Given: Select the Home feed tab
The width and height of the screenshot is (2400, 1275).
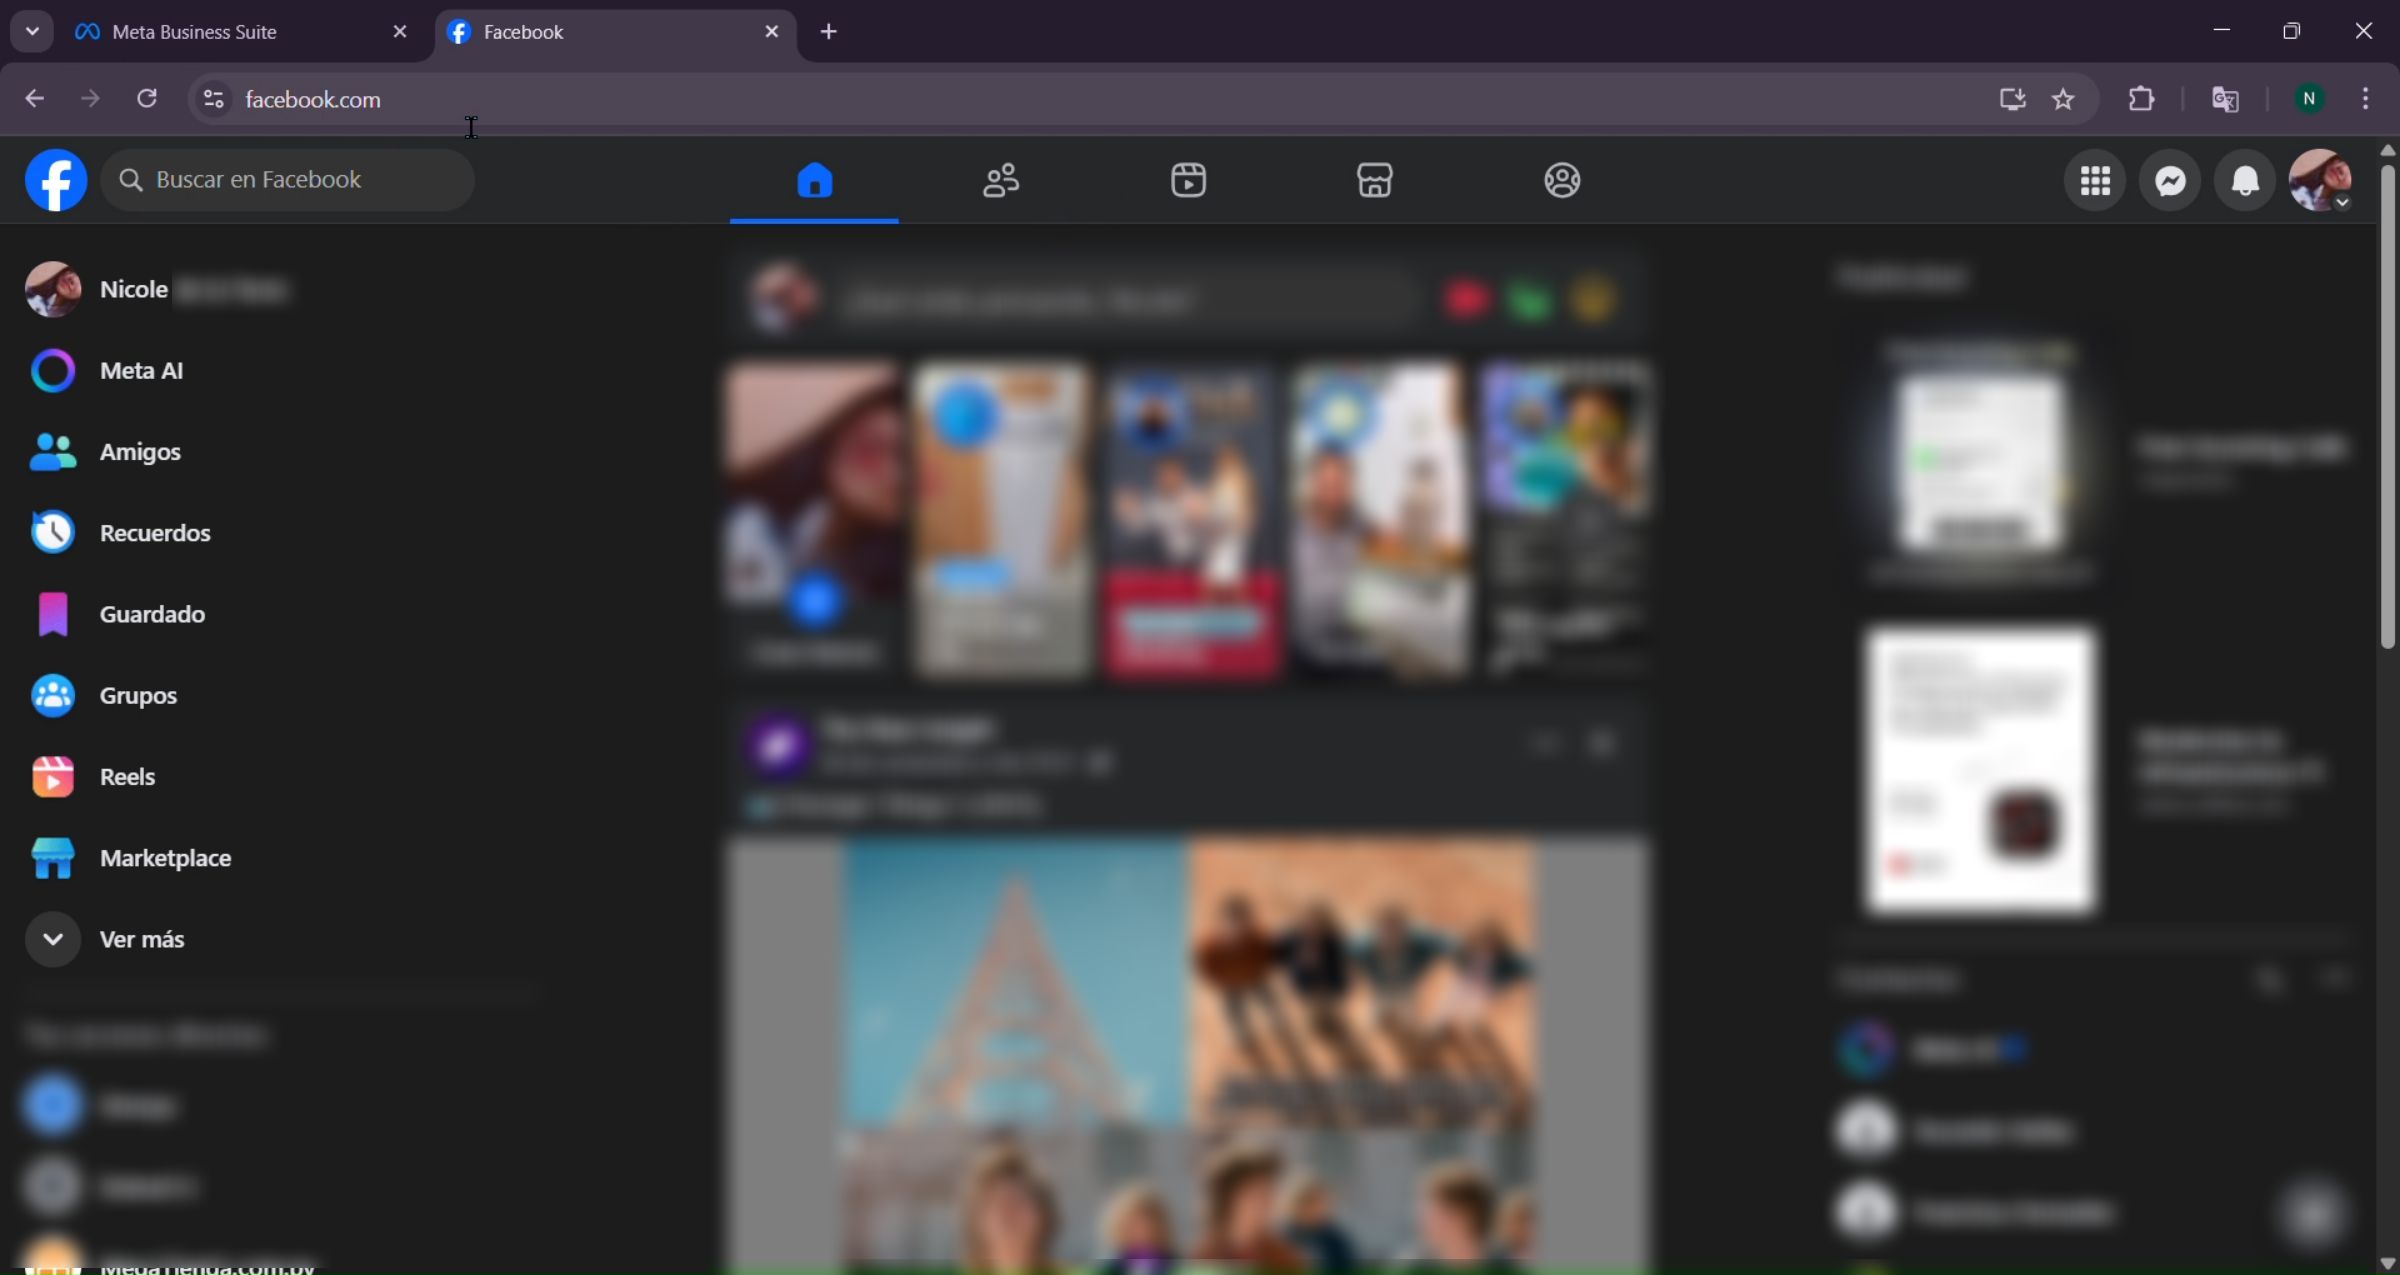Looking at the screenshot, I should [x=814, y=181].
